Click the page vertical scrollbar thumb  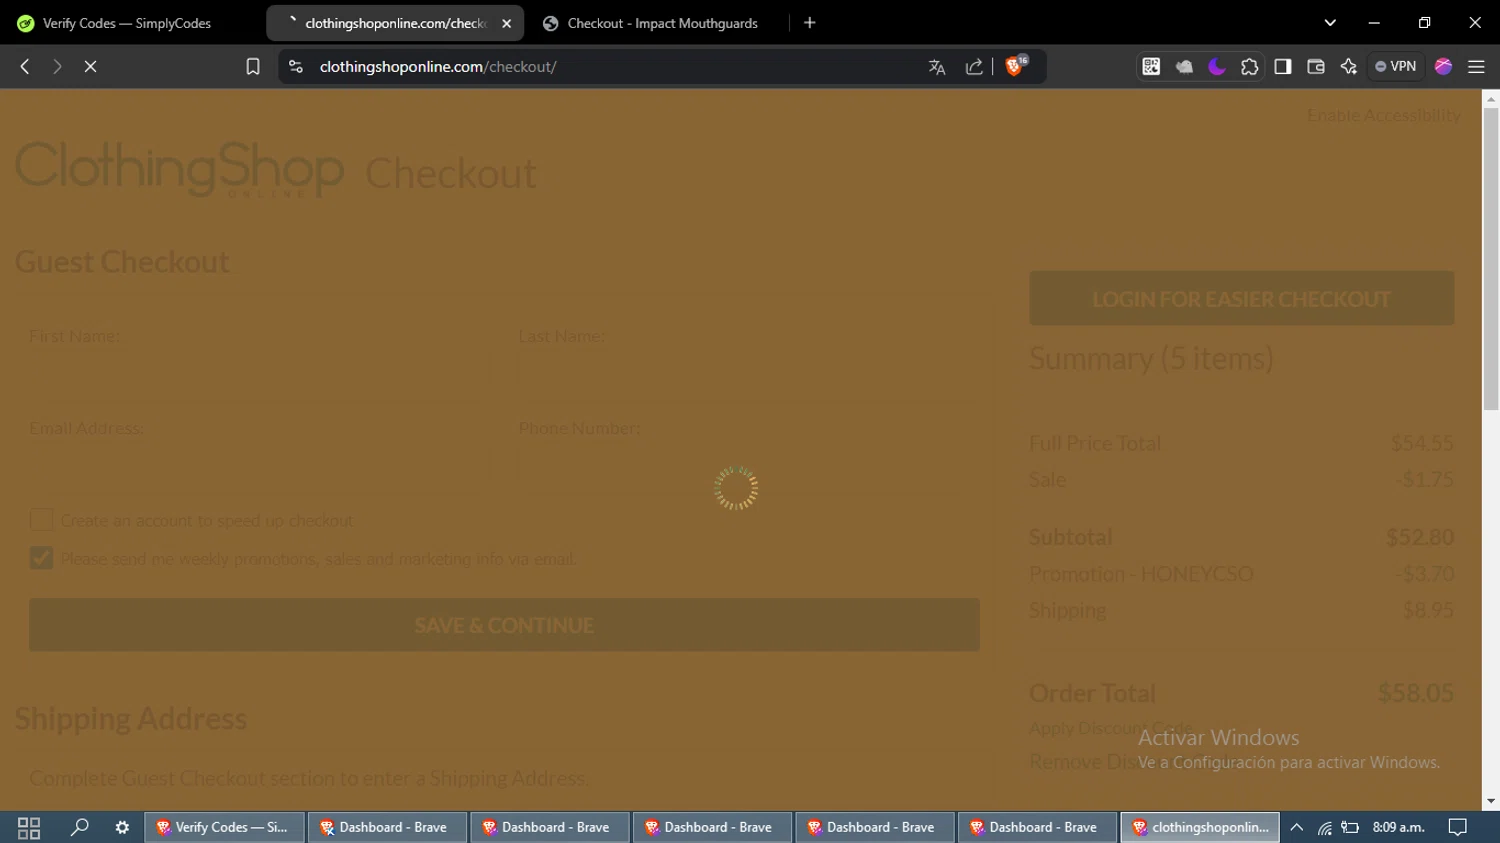tap(1491, 258)
